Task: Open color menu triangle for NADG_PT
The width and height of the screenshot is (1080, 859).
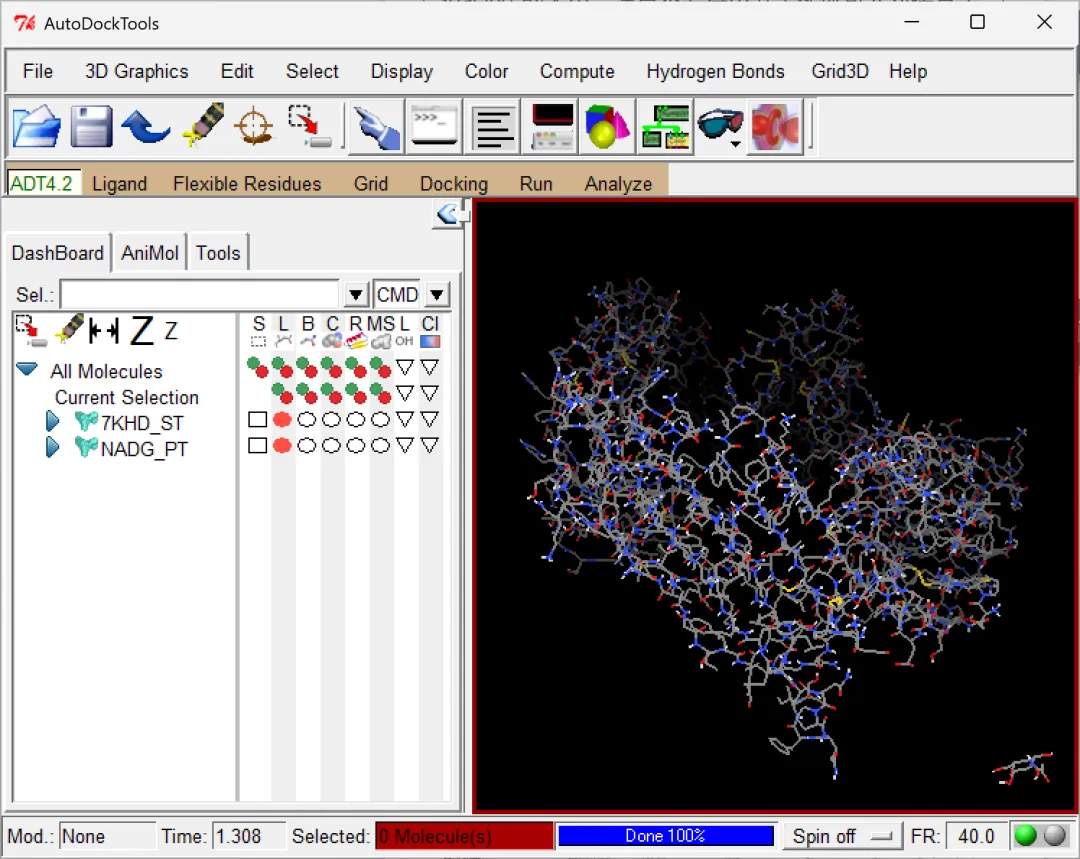Action: [430, 446]
